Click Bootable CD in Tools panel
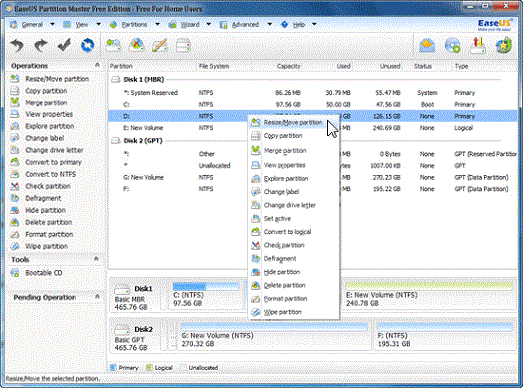 [x=44, y=273]
